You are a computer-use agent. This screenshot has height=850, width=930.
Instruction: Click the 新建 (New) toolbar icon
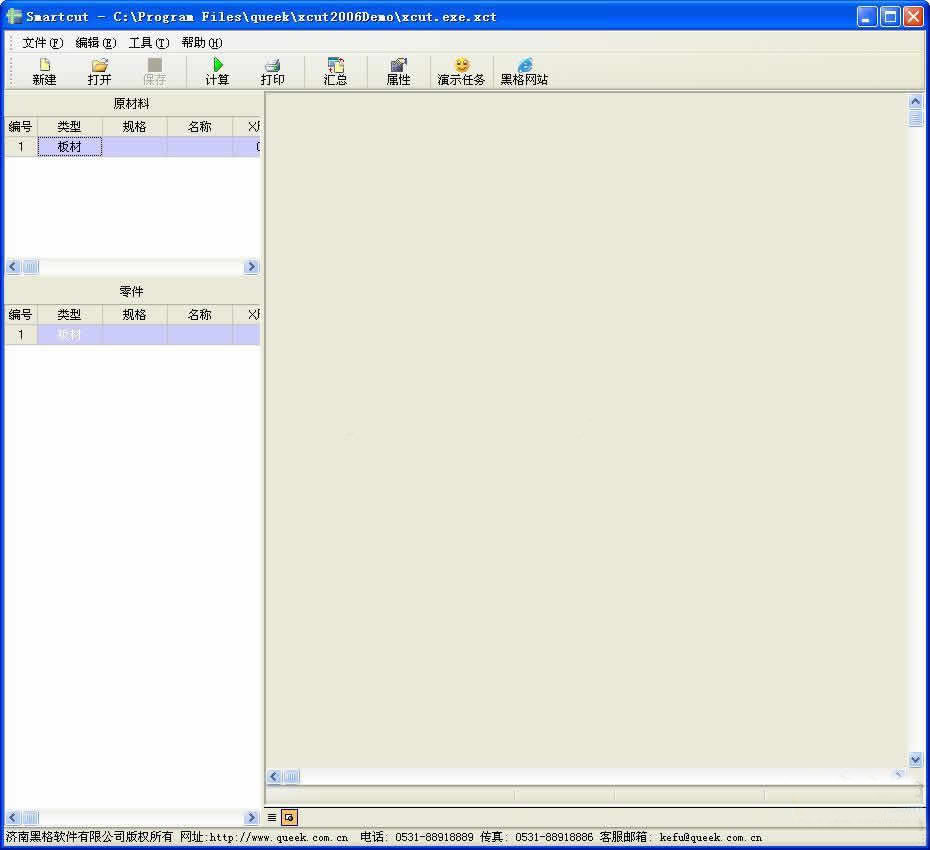click(44, 66)
